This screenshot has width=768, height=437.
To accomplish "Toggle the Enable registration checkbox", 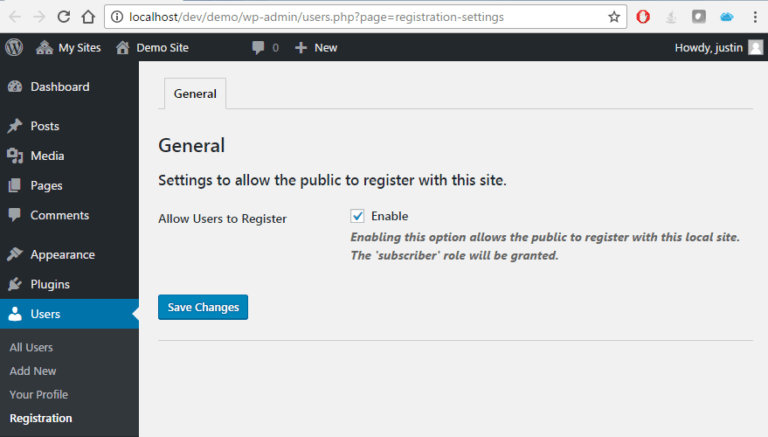I will (357, 216).
